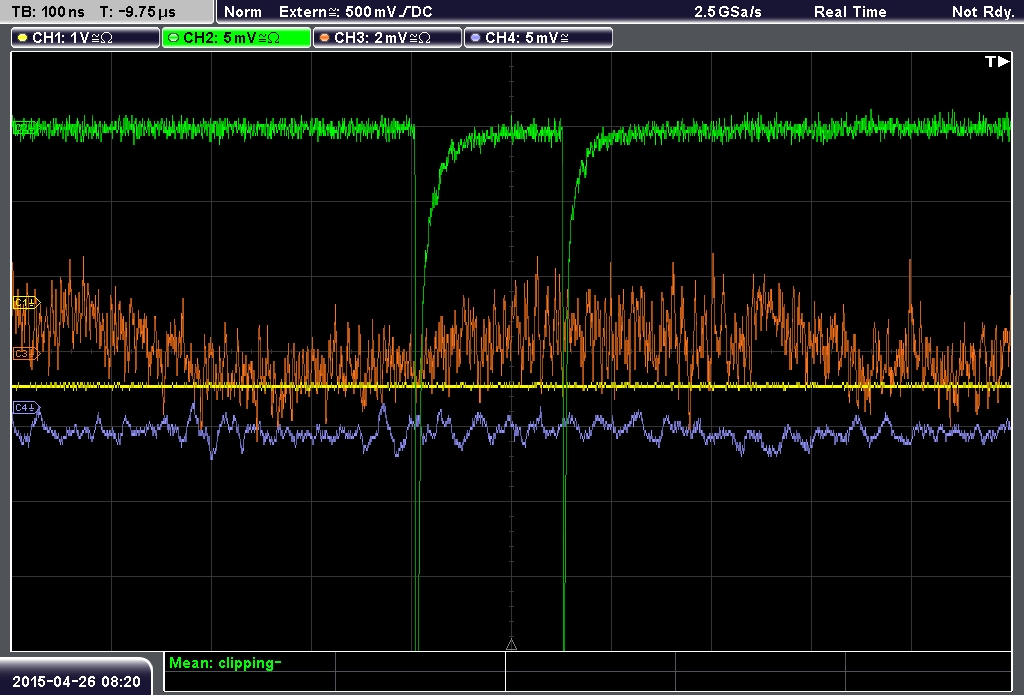Screen dimensions: 1024x695
Task: Select the CH1: 1V channel tab
Action: 86,38
